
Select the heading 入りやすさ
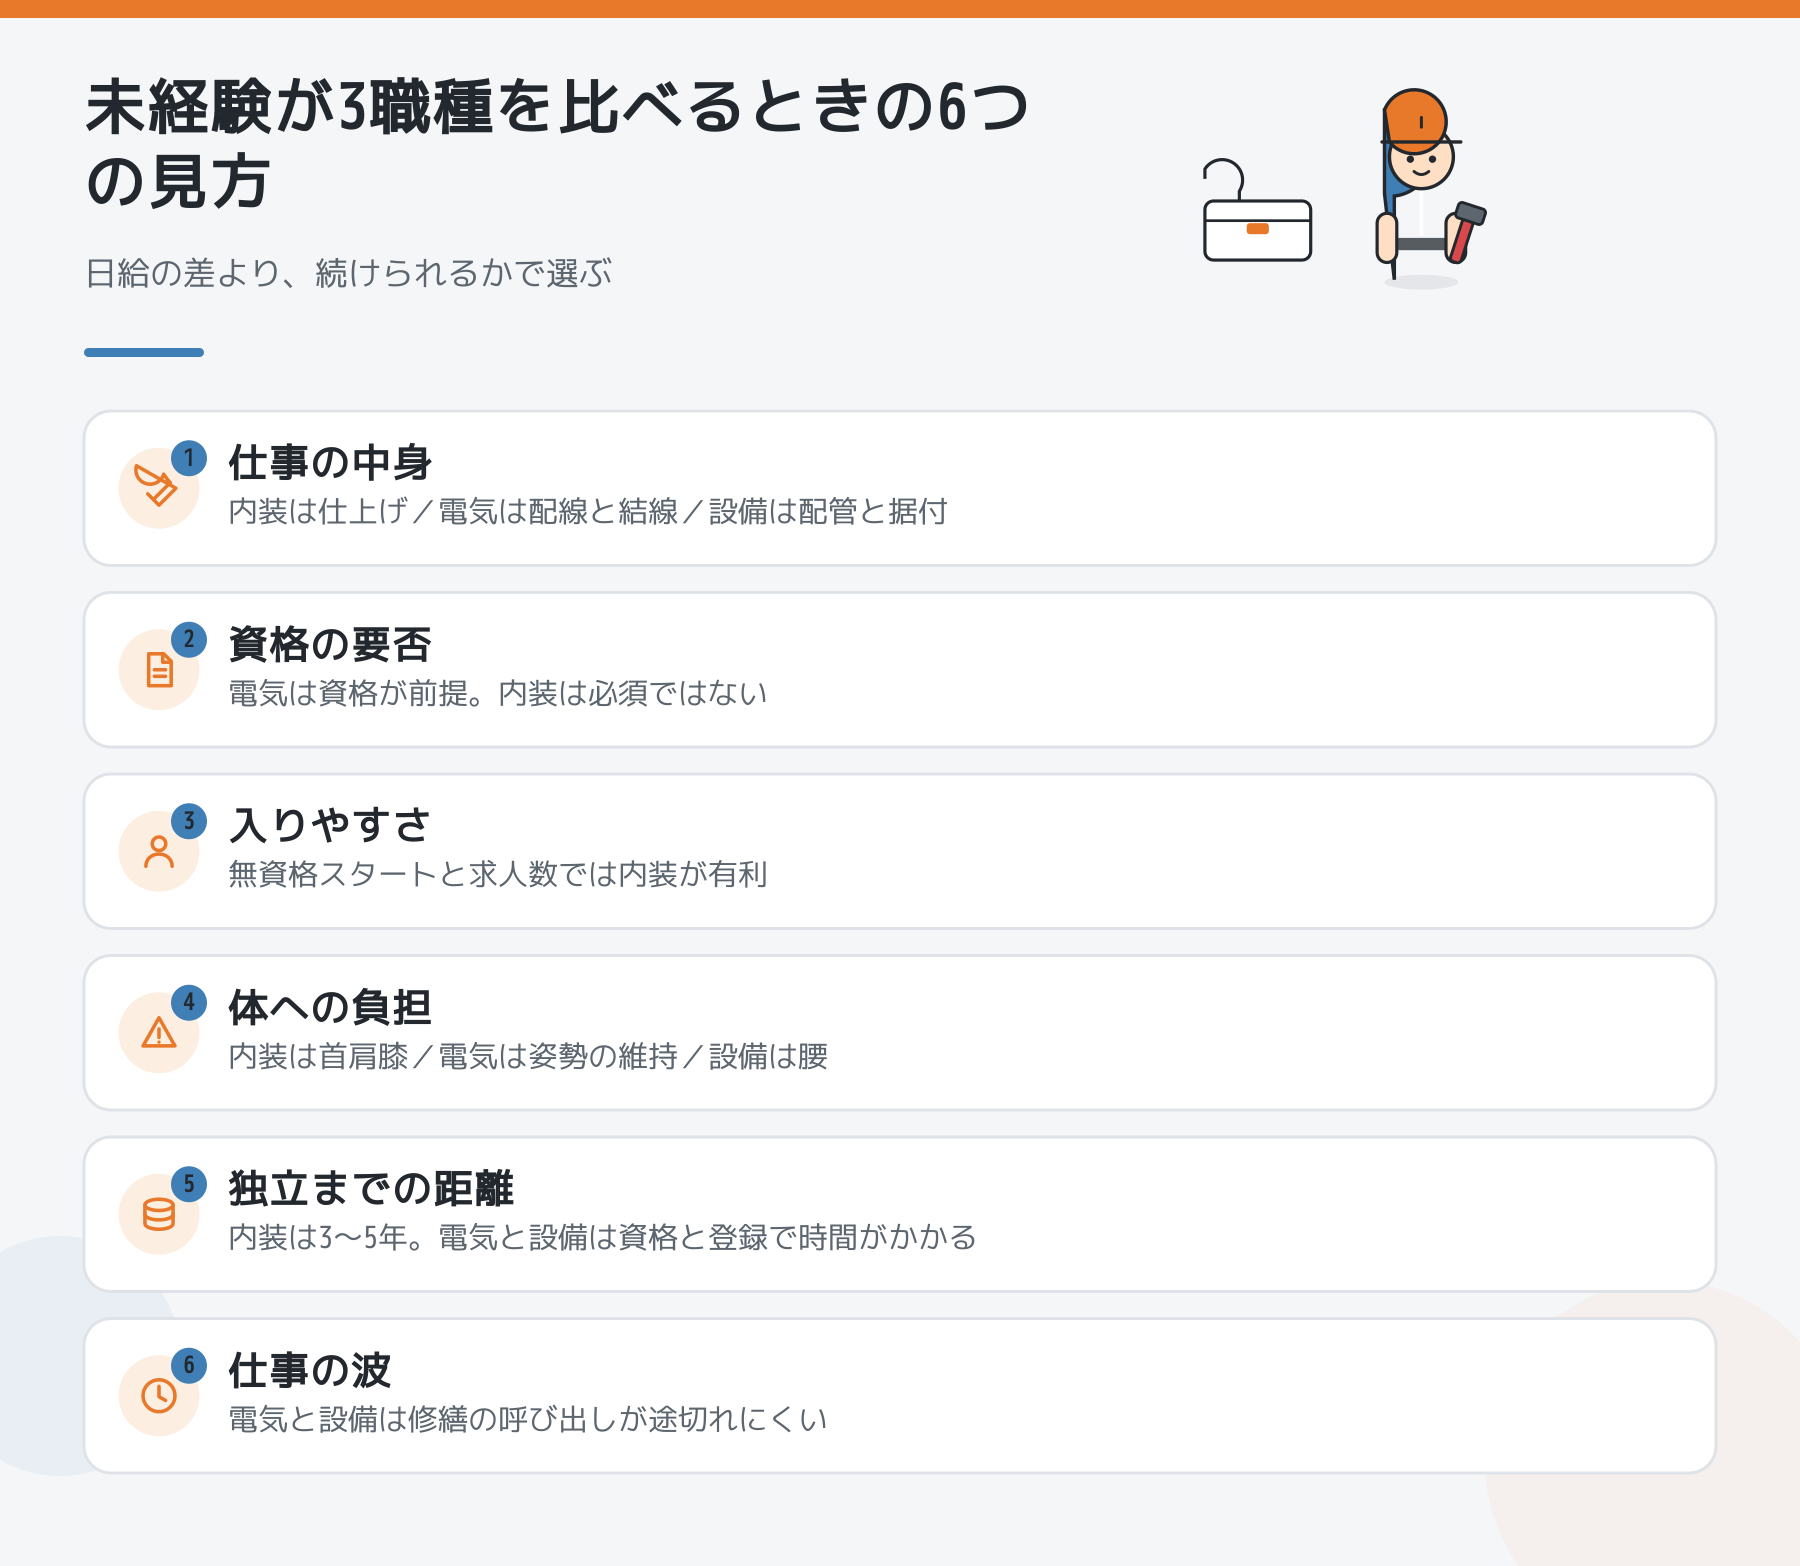tap(330, 826)
